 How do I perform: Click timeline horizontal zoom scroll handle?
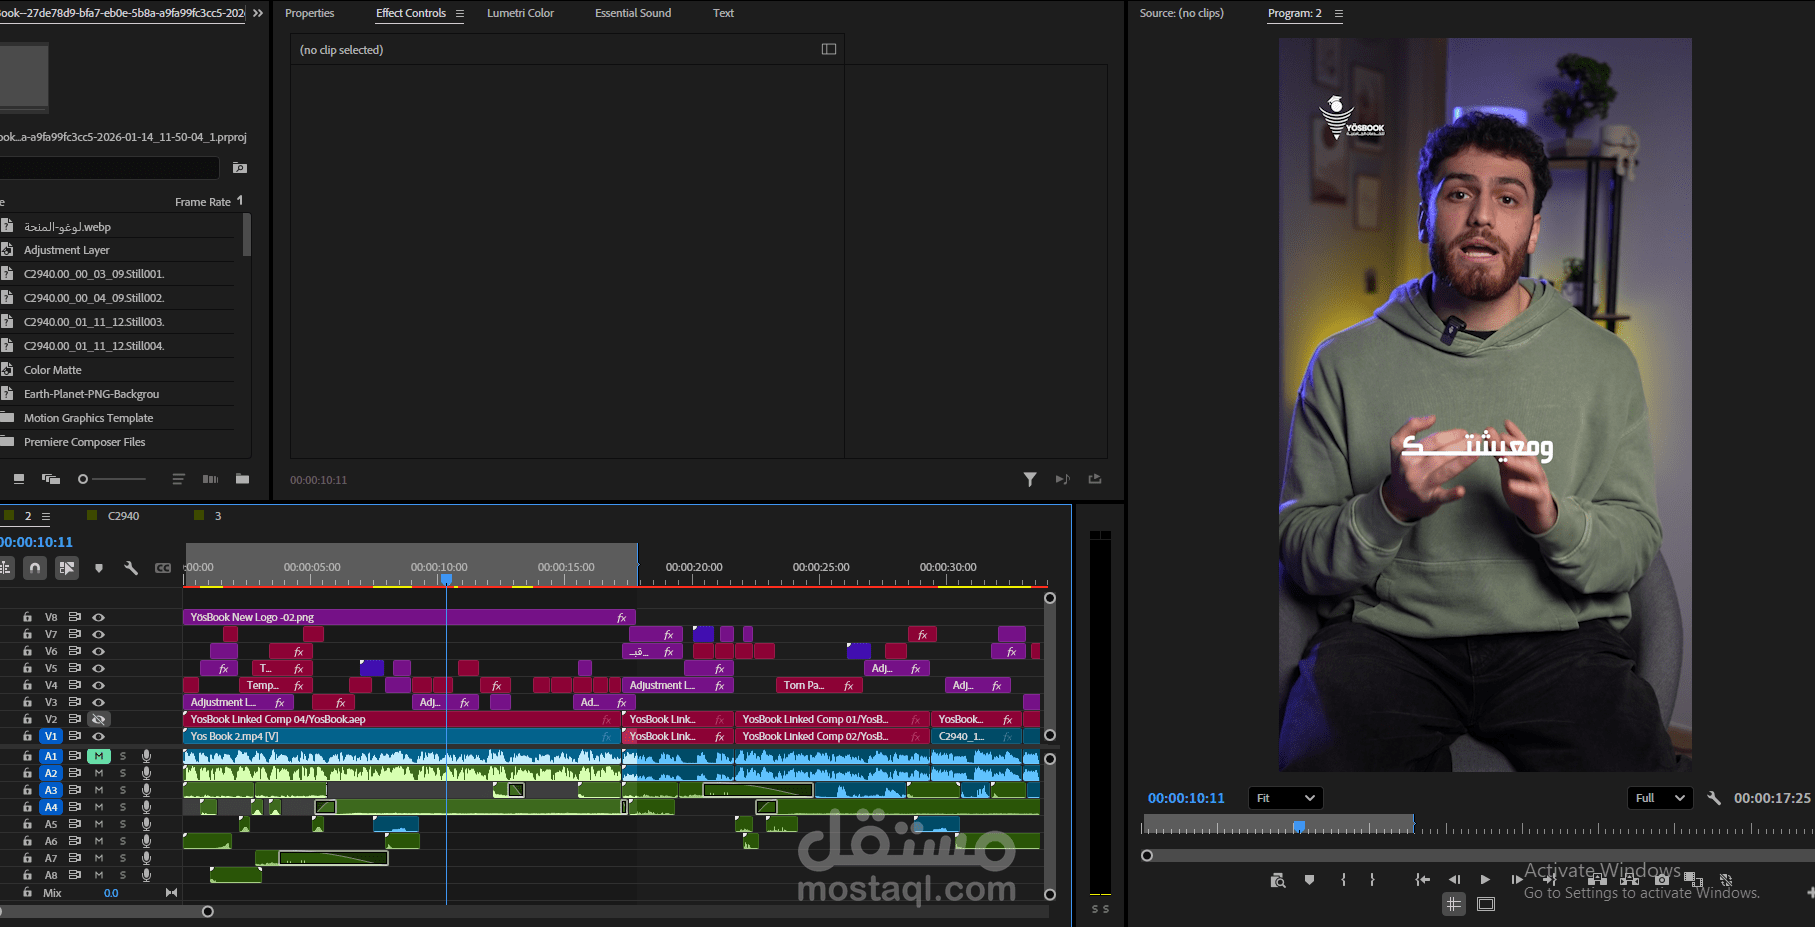click(207, 911)
